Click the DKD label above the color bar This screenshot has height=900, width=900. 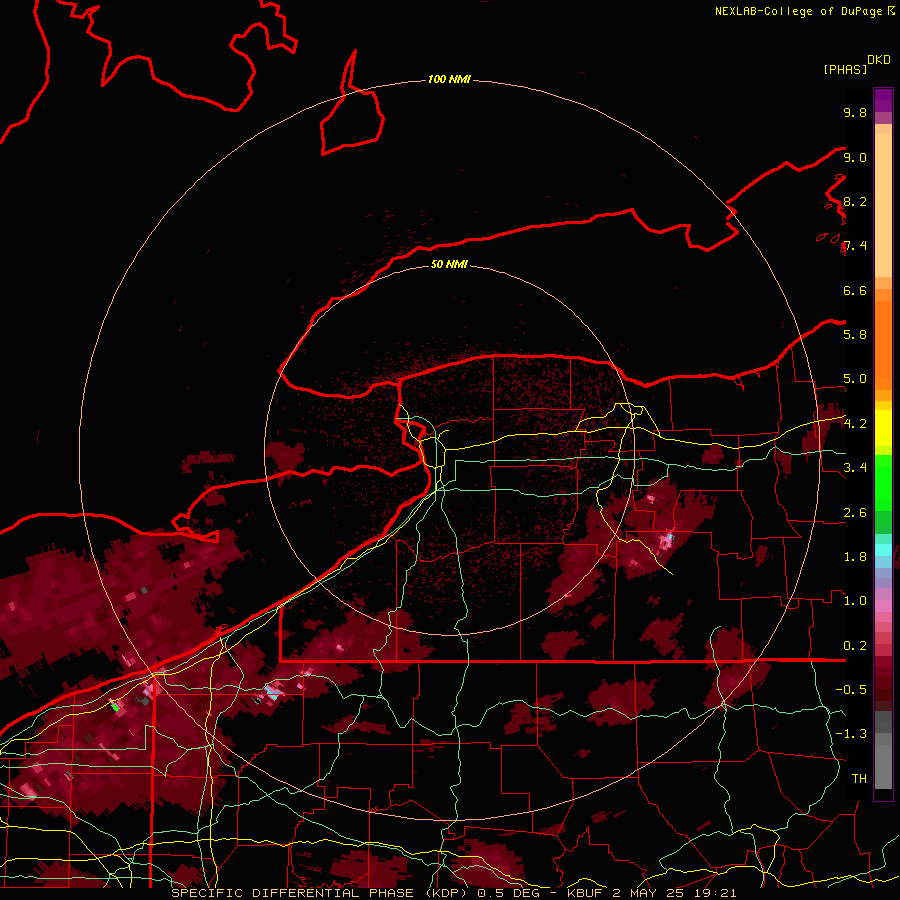click(x=879, y=60)
